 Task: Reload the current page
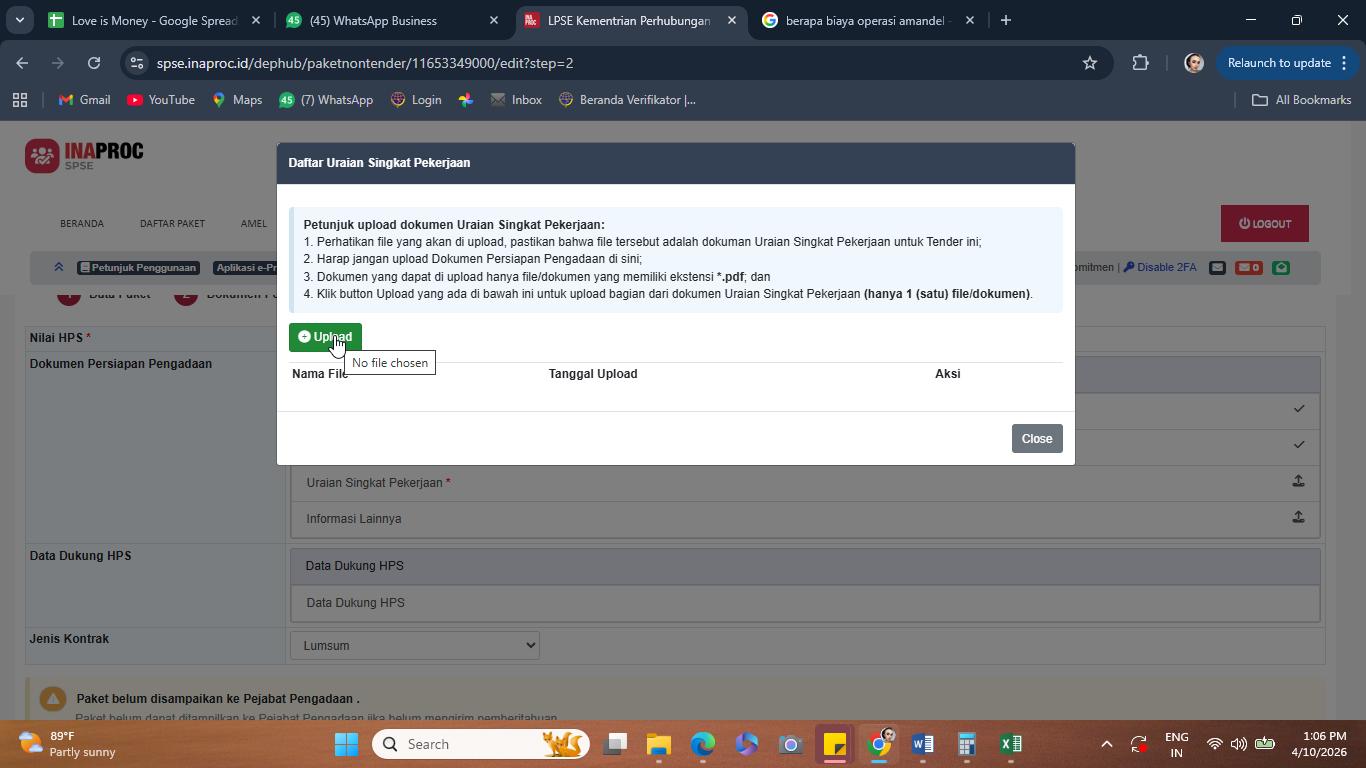point(94,63)
